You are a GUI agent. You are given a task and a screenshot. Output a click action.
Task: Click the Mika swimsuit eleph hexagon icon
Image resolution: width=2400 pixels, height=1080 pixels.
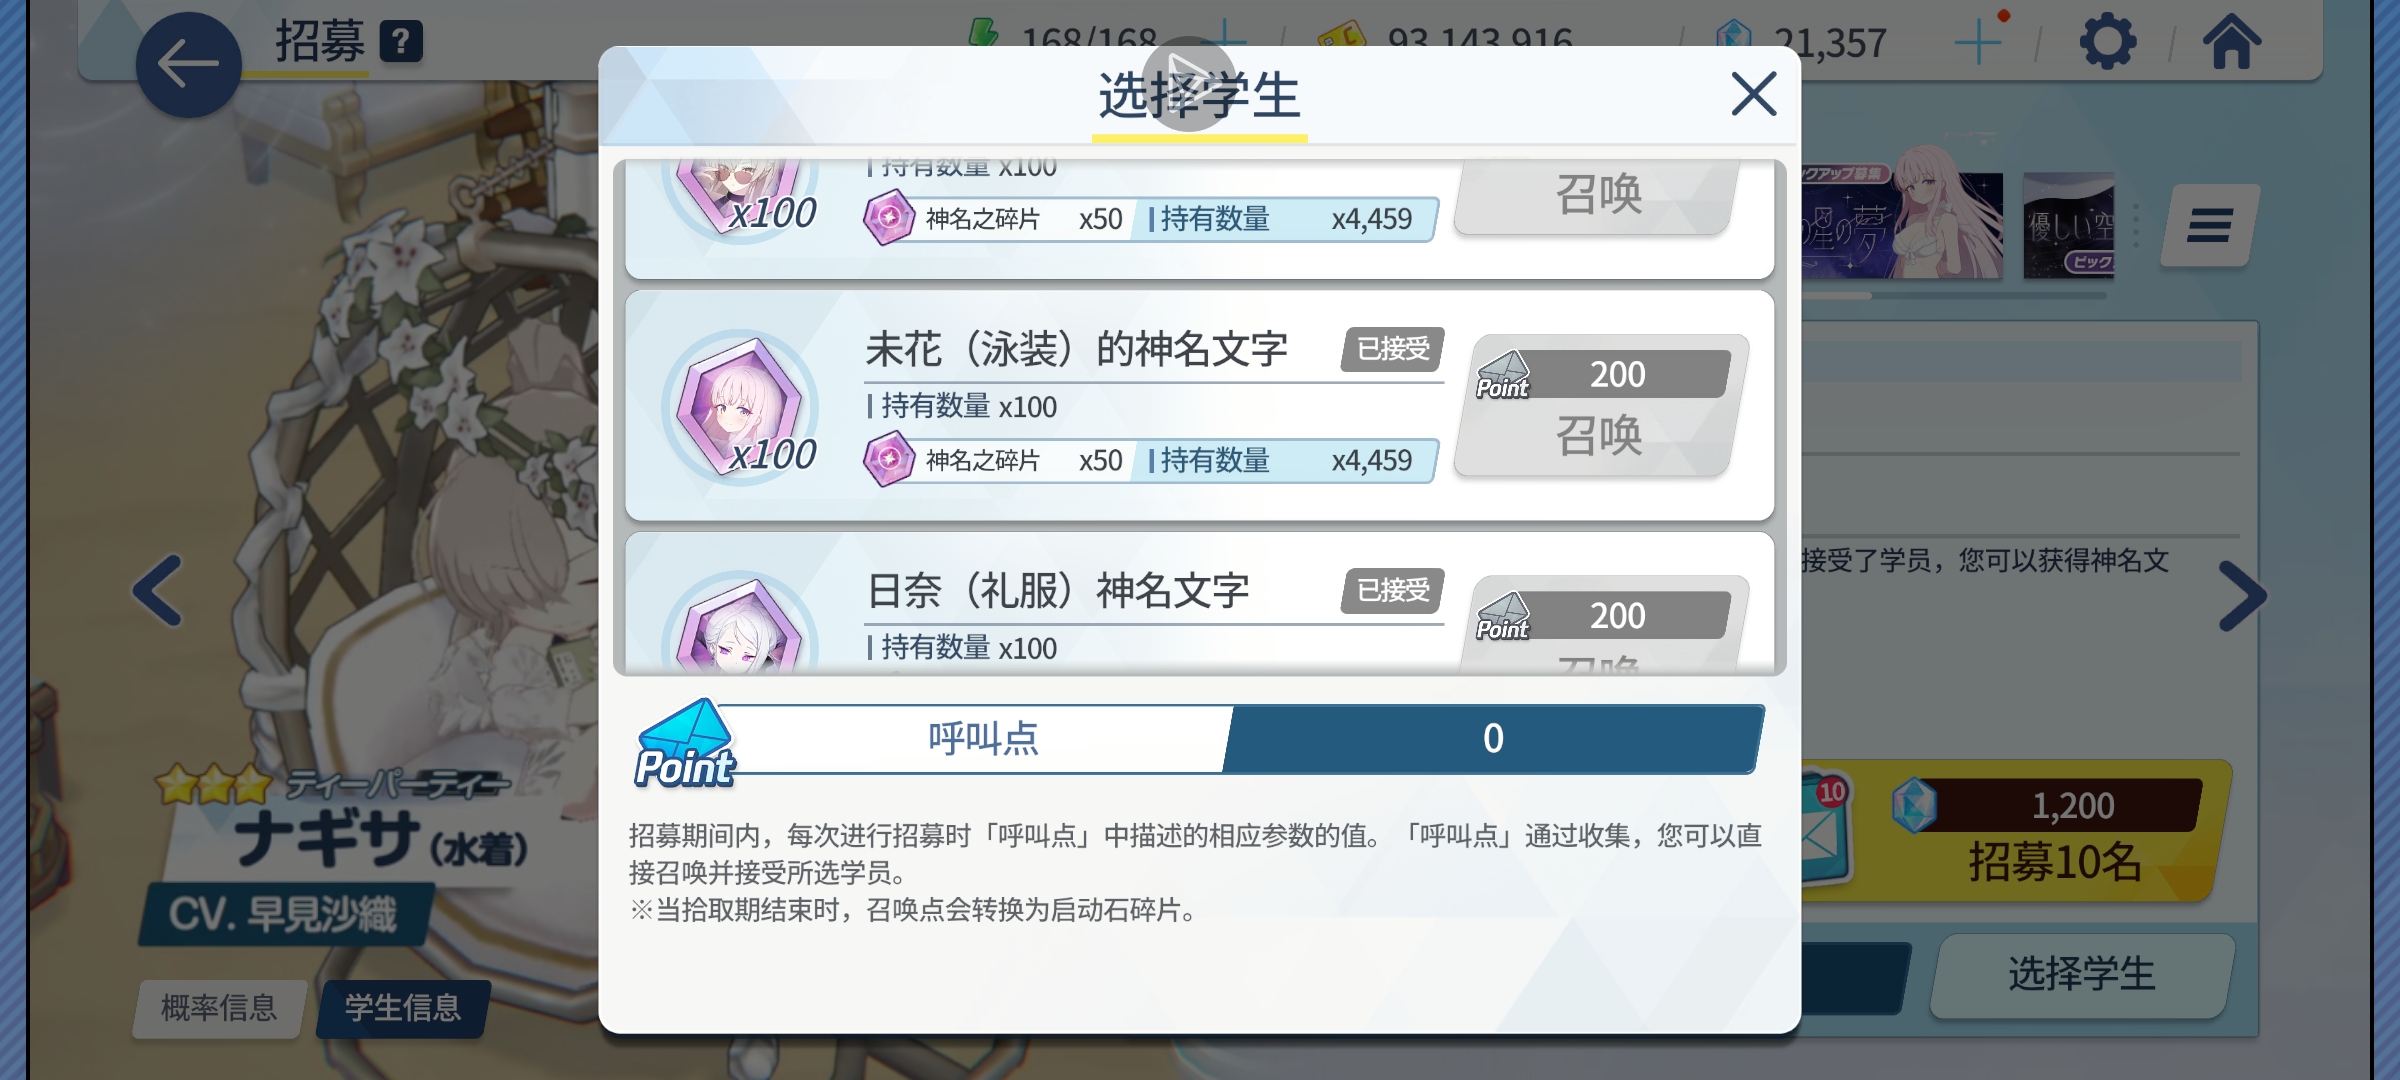(740, 408)
